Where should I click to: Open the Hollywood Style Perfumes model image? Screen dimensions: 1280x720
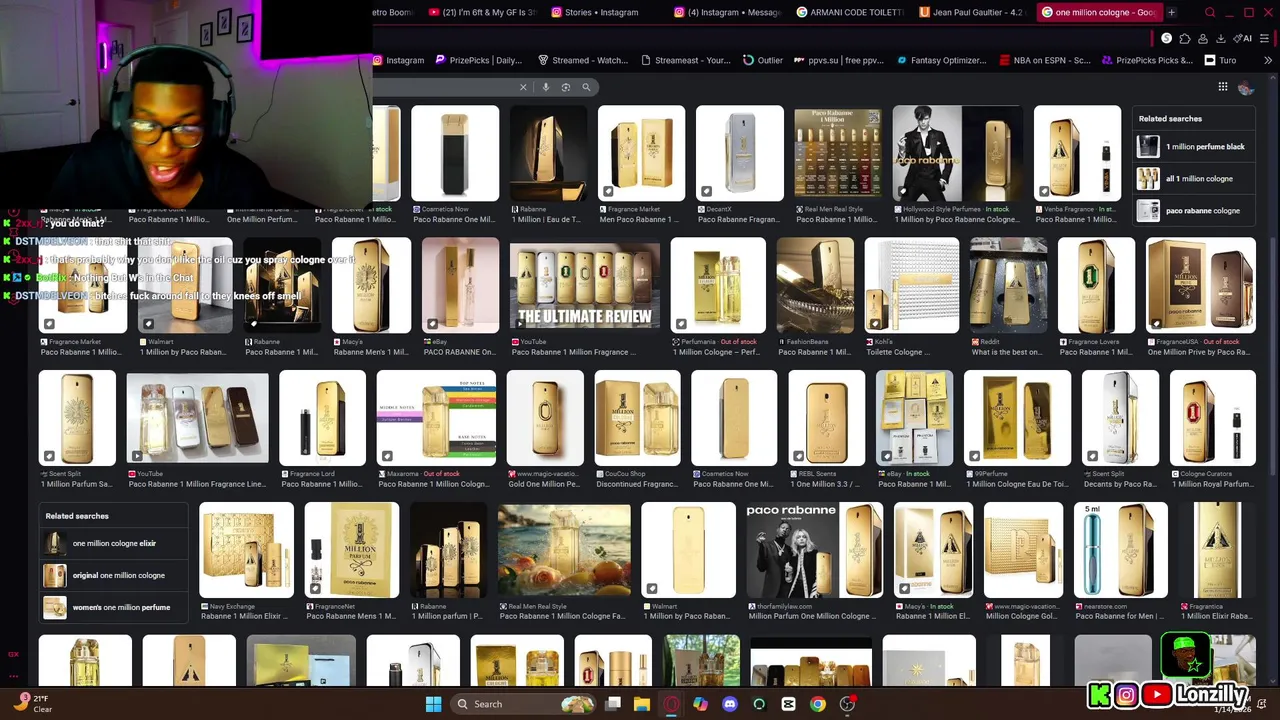[x=957, y=153]
